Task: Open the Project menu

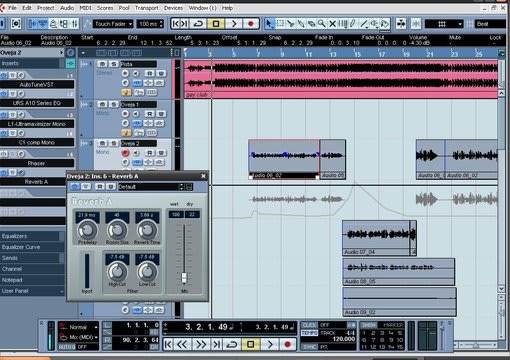Action: 46,8
